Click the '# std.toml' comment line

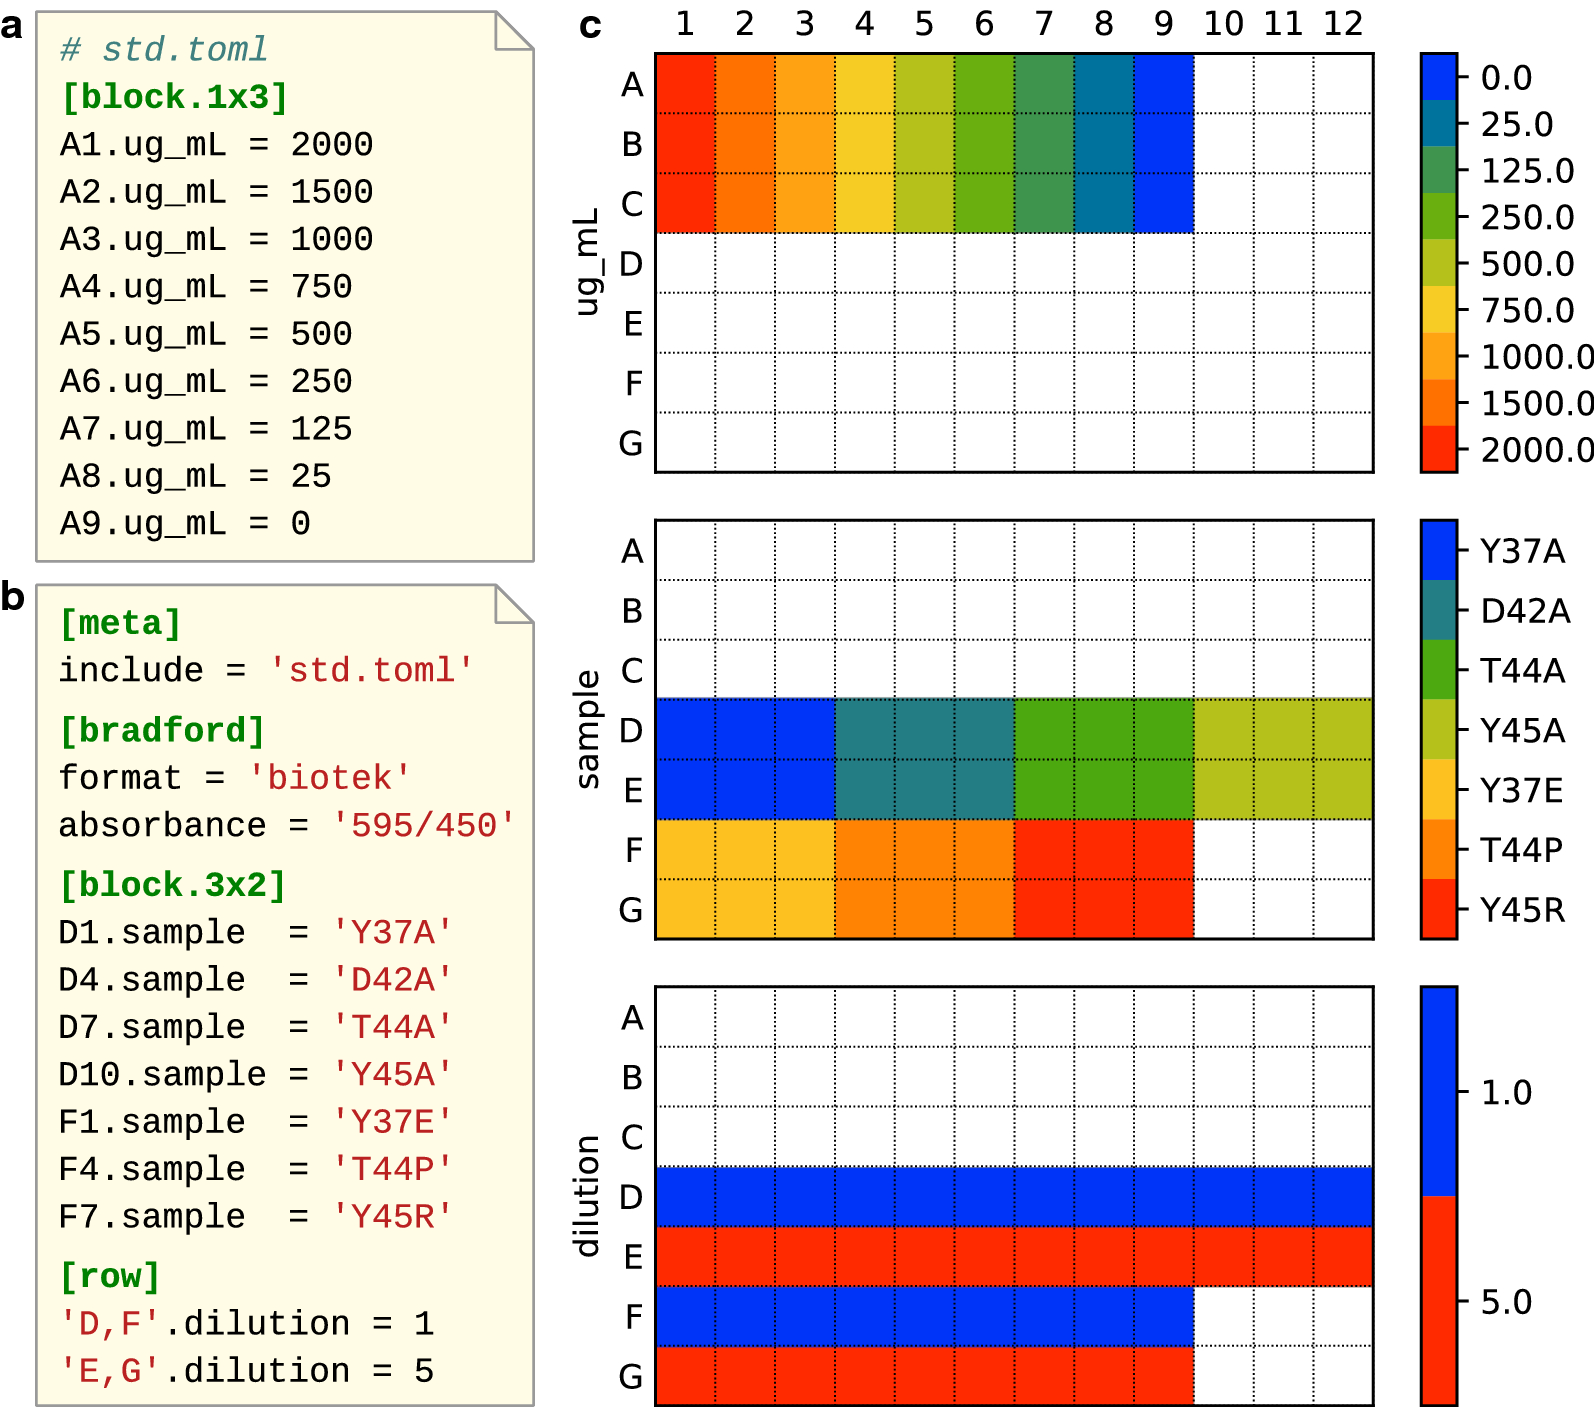(164, 49)
